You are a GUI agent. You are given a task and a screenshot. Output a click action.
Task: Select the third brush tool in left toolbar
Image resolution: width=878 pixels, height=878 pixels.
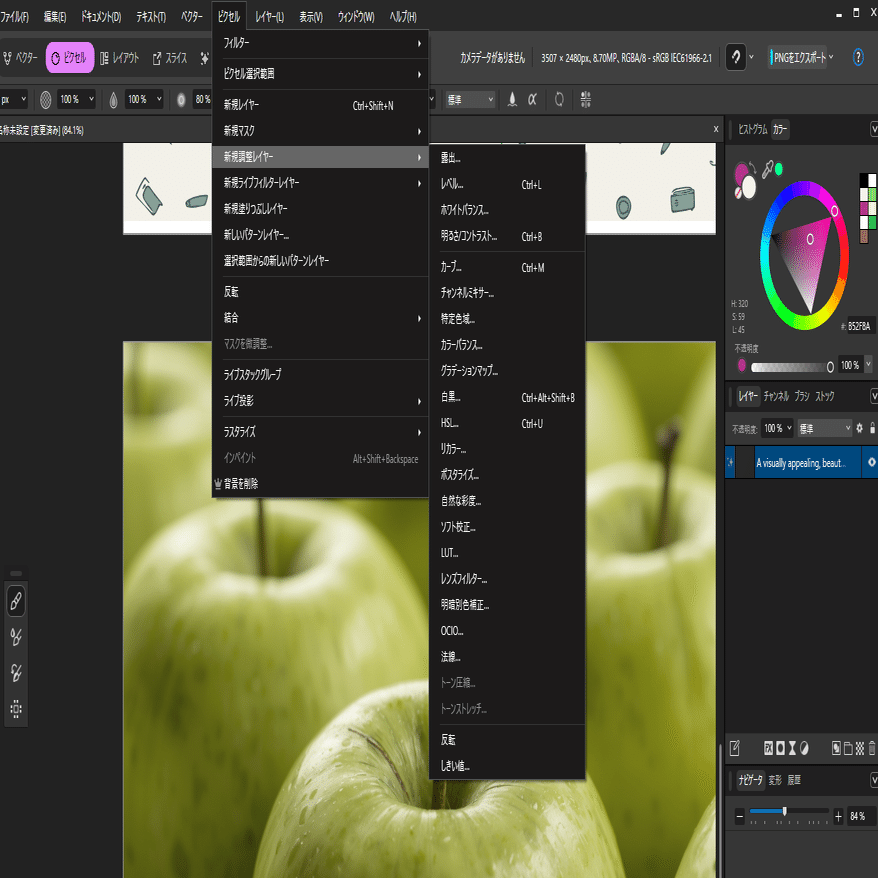point(16,672)
